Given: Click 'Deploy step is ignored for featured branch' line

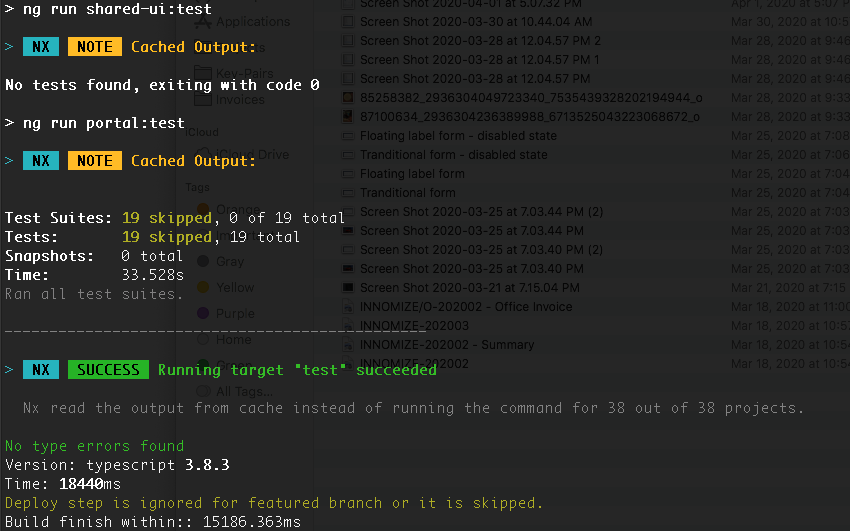Looking at the screenshot, I should [x=274, y=503].
